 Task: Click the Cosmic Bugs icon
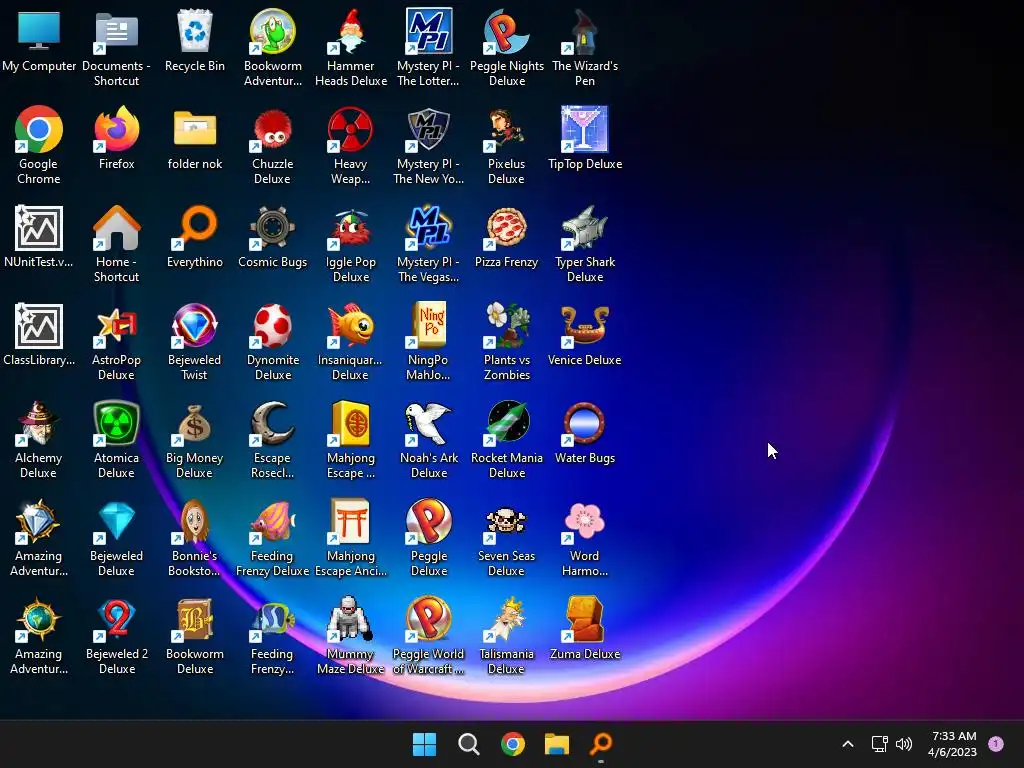(x=272, y=227)
